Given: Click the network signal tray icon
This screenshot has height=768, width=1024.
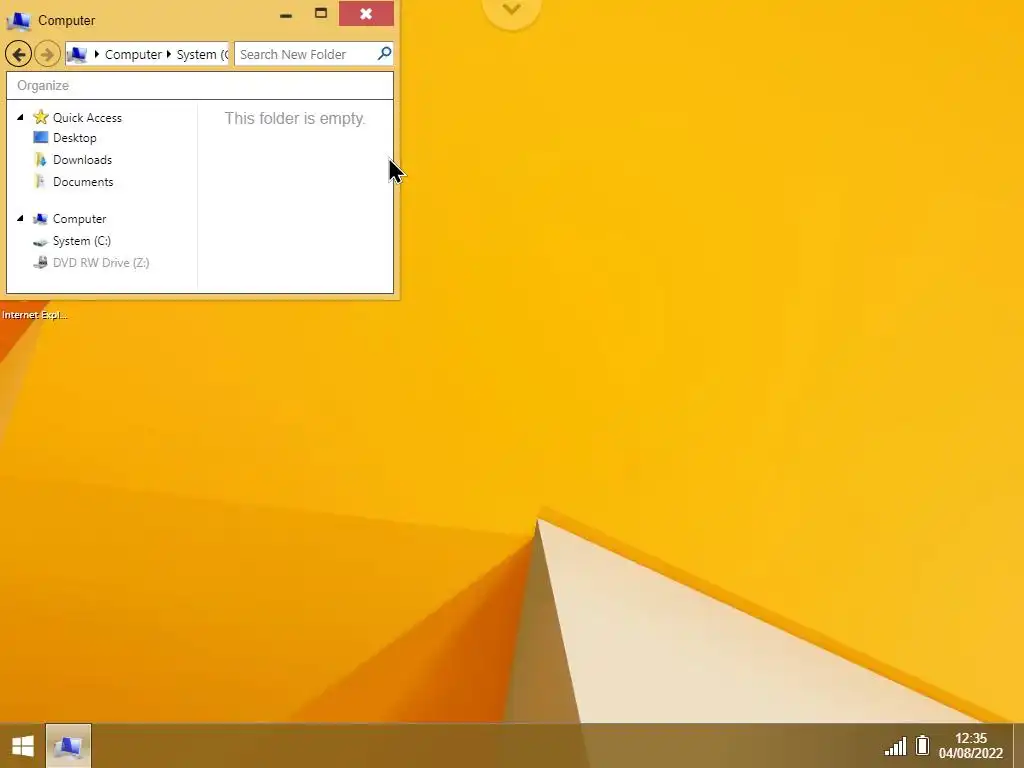Looking at the screenshot, I should [895, 746].
